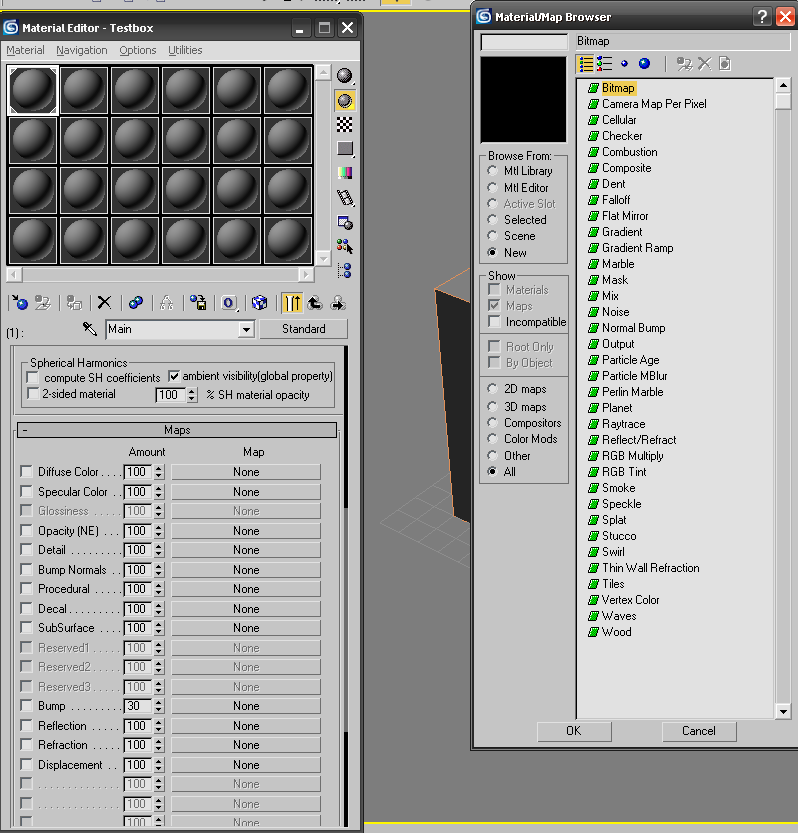Enable compute SH coefficients checkbox

[33, 377]
